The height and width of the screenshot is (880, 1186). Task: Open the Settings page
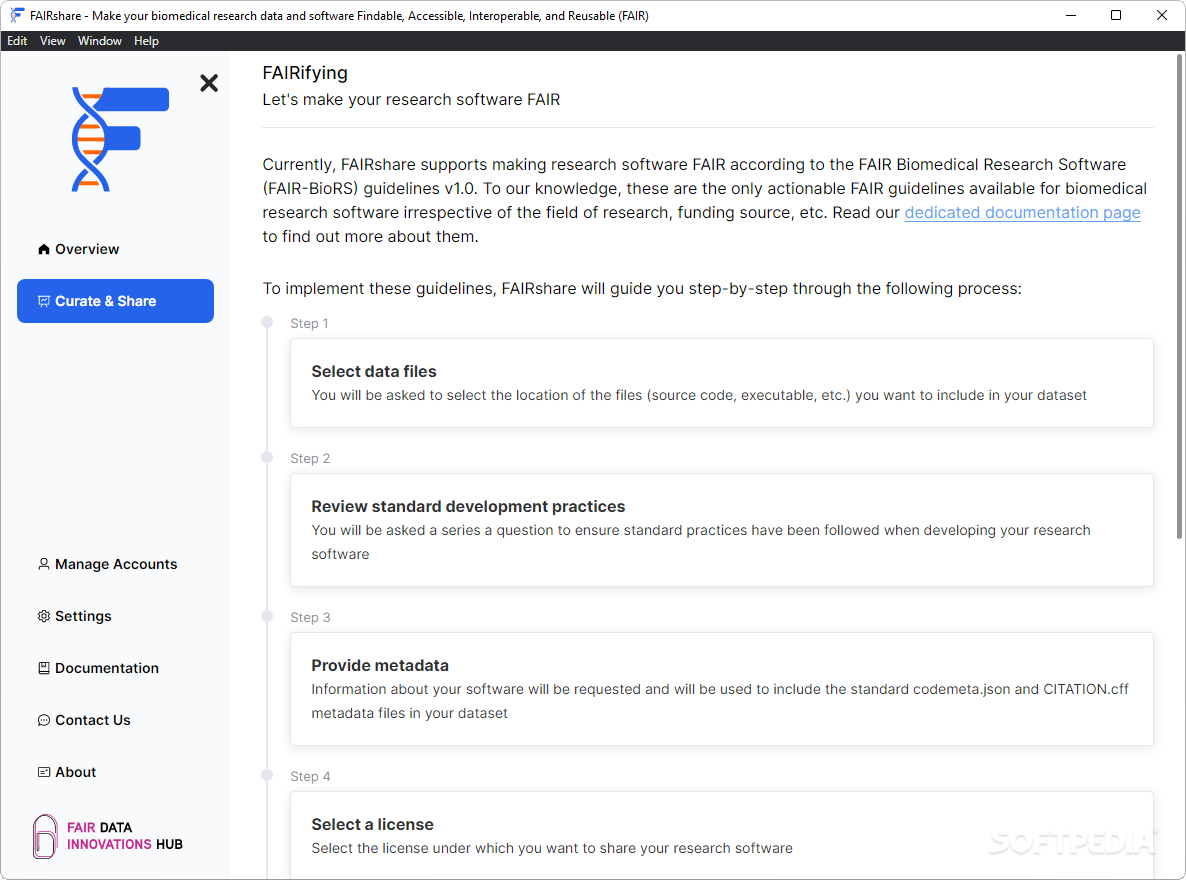pos(115,616)
